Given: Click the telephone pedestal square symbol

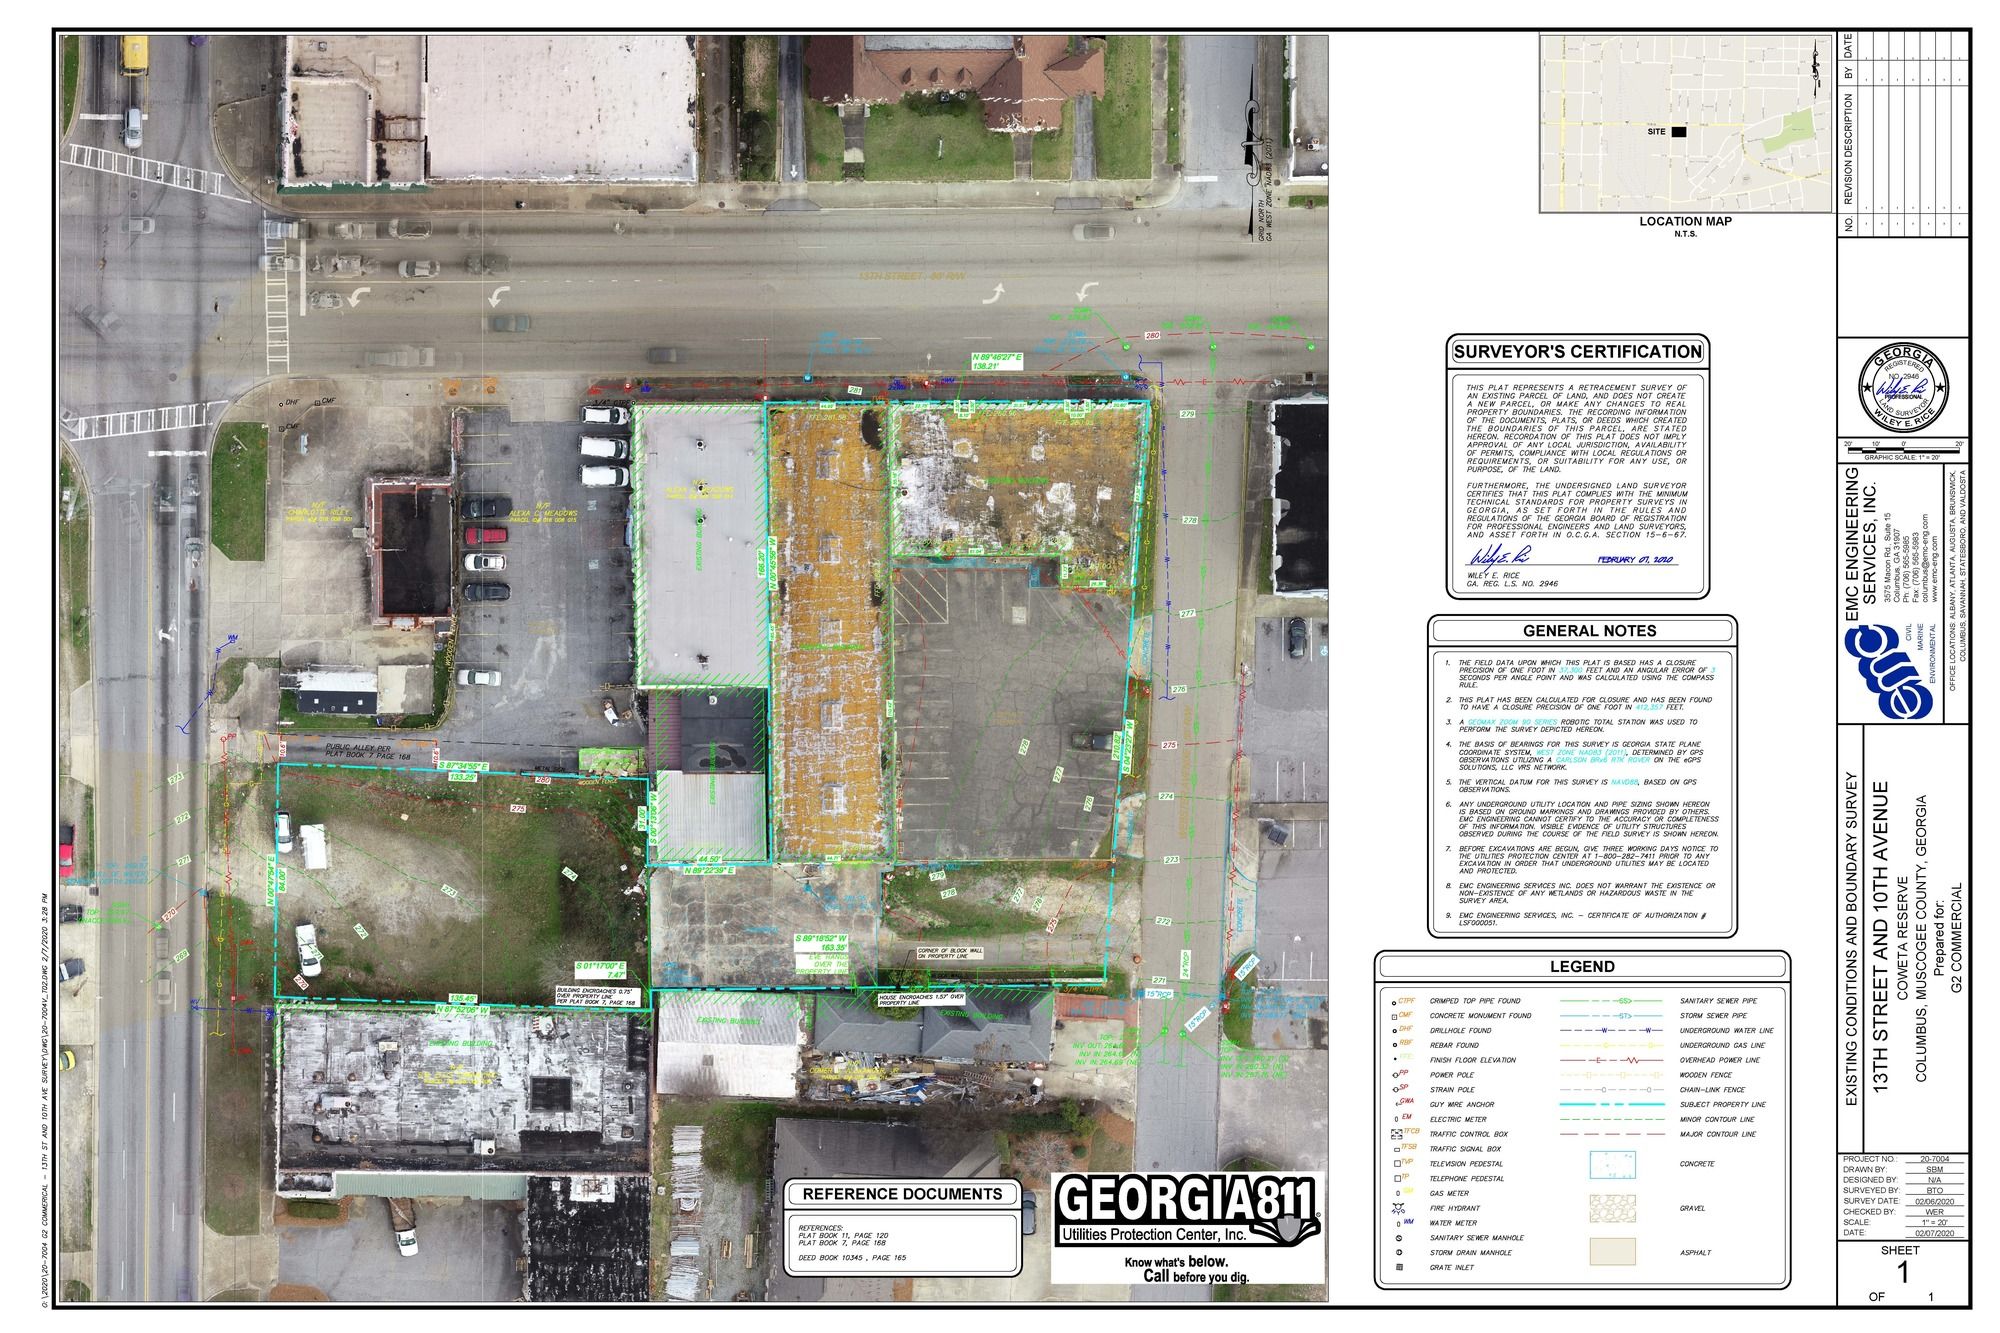Looking at the screenshot, I should coord(1397,1179).
